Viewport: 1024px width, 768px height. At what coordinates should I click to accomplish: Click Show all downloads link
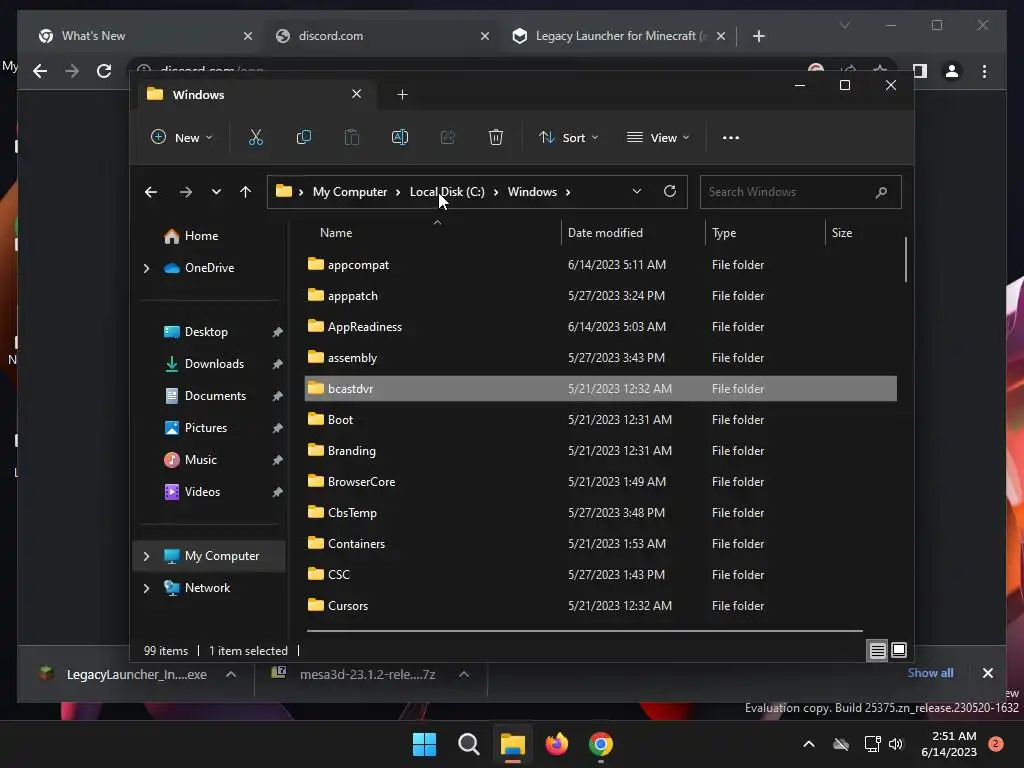coord(930,673)
